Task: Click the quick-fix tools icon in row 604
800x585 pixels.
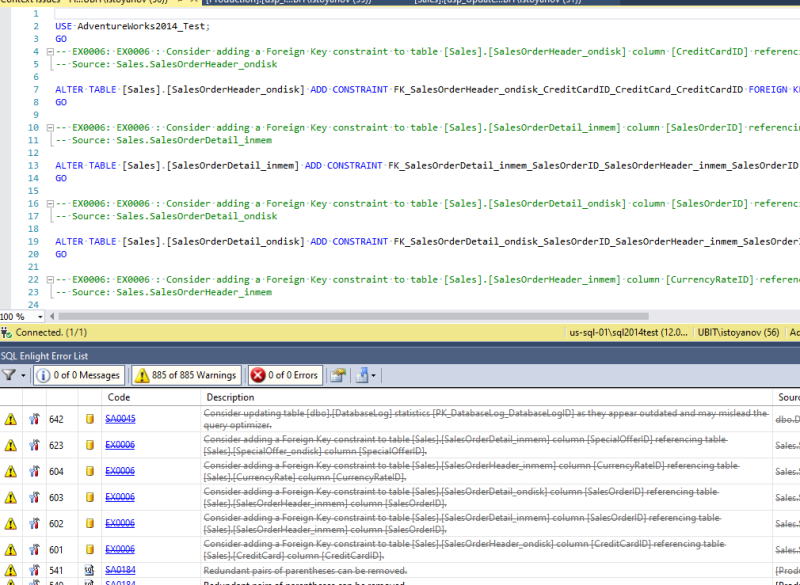Action: point(34,471)
